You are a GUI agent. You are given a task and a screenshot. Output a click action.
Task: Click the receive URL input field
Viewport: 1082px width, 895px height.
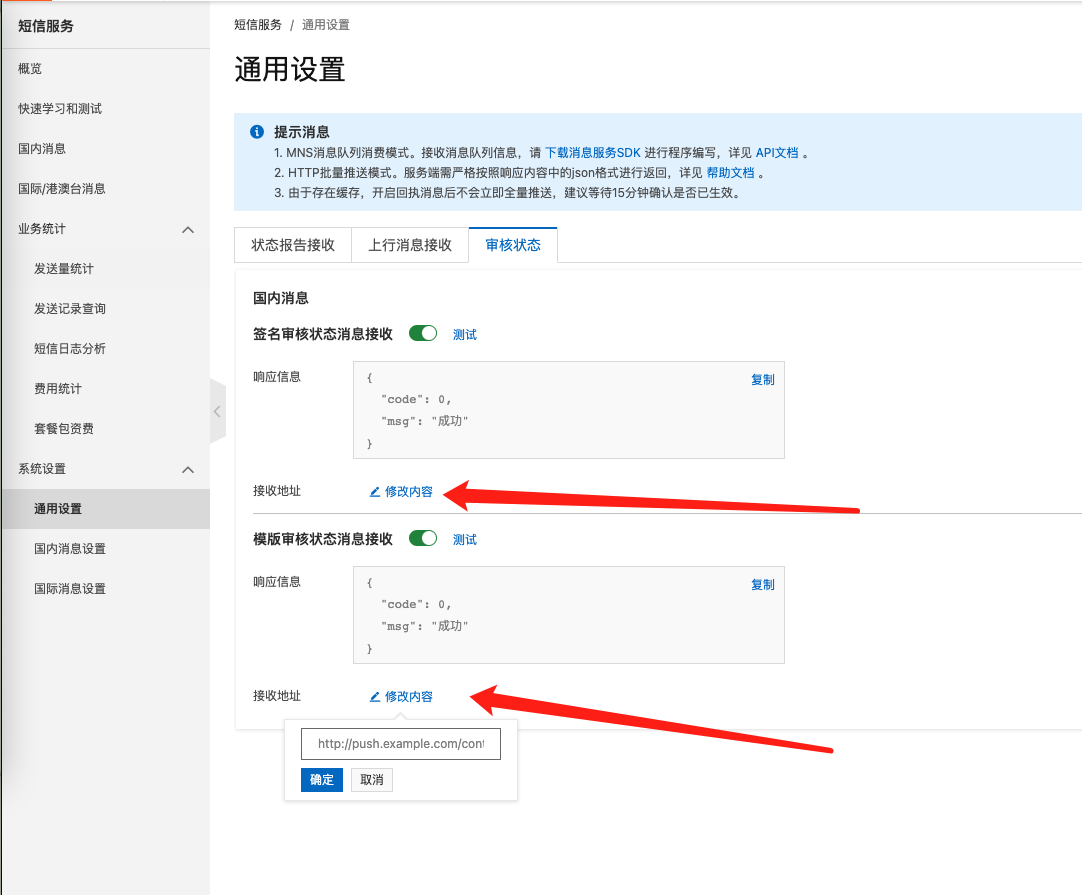coord(401,744)
